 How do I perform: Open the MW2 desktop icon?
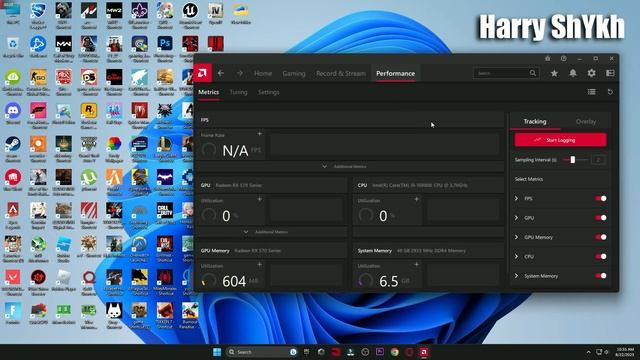(x=114, y=13)
